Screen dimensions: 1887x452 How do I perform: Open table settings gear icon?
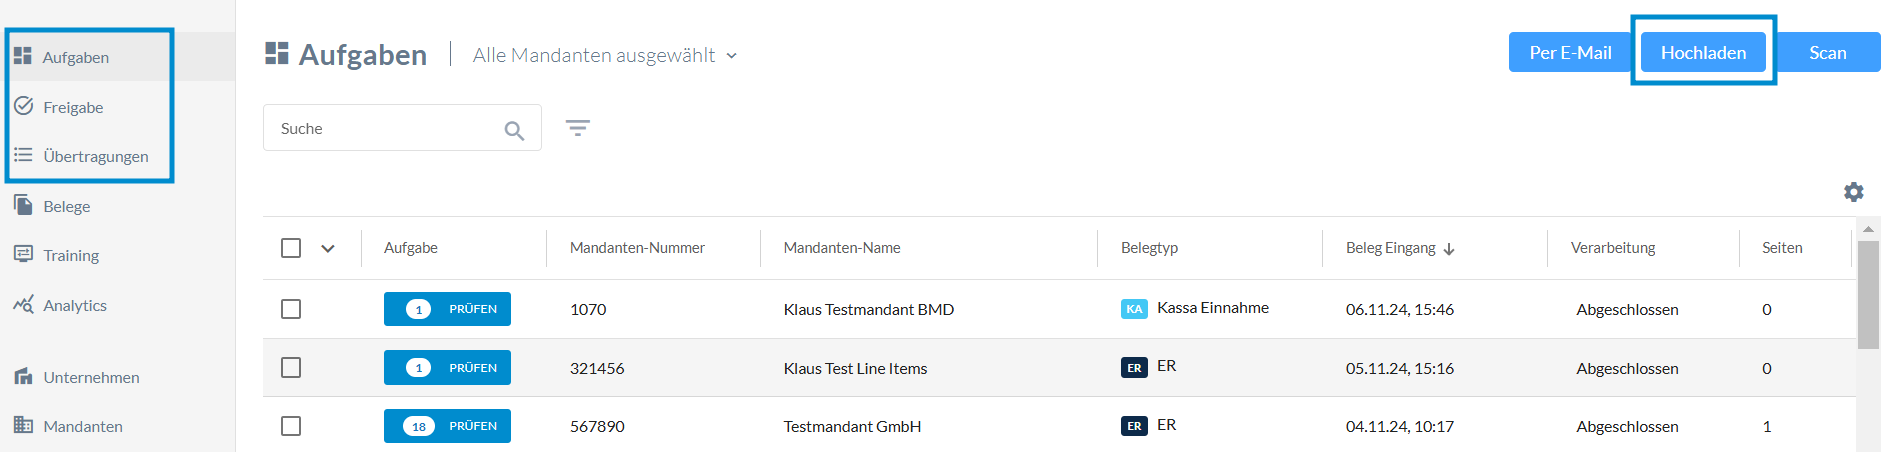coord(1853,192)
